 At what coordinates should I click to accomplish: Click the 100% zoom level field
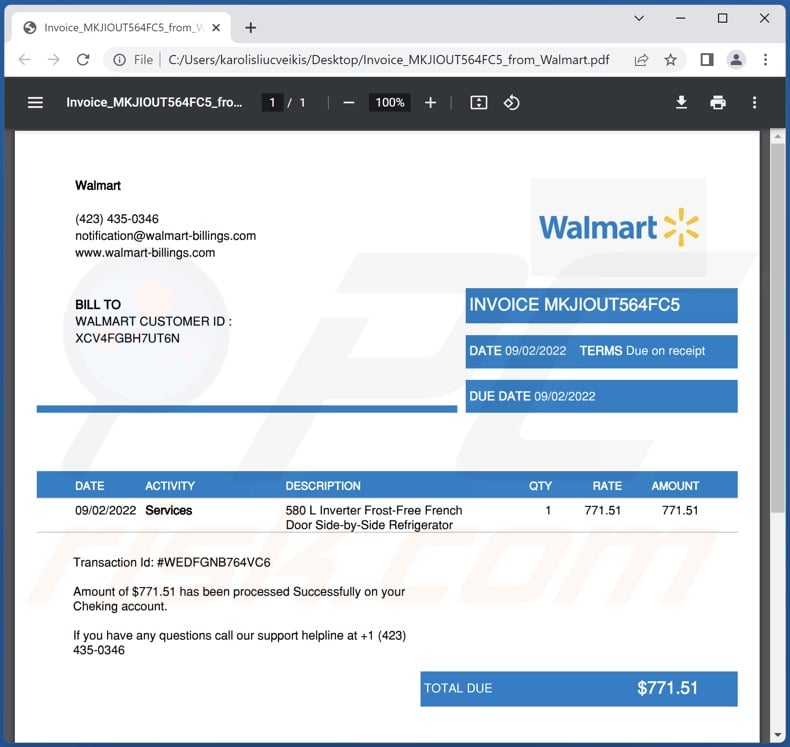pyautogui.click(x=390, y=103)
